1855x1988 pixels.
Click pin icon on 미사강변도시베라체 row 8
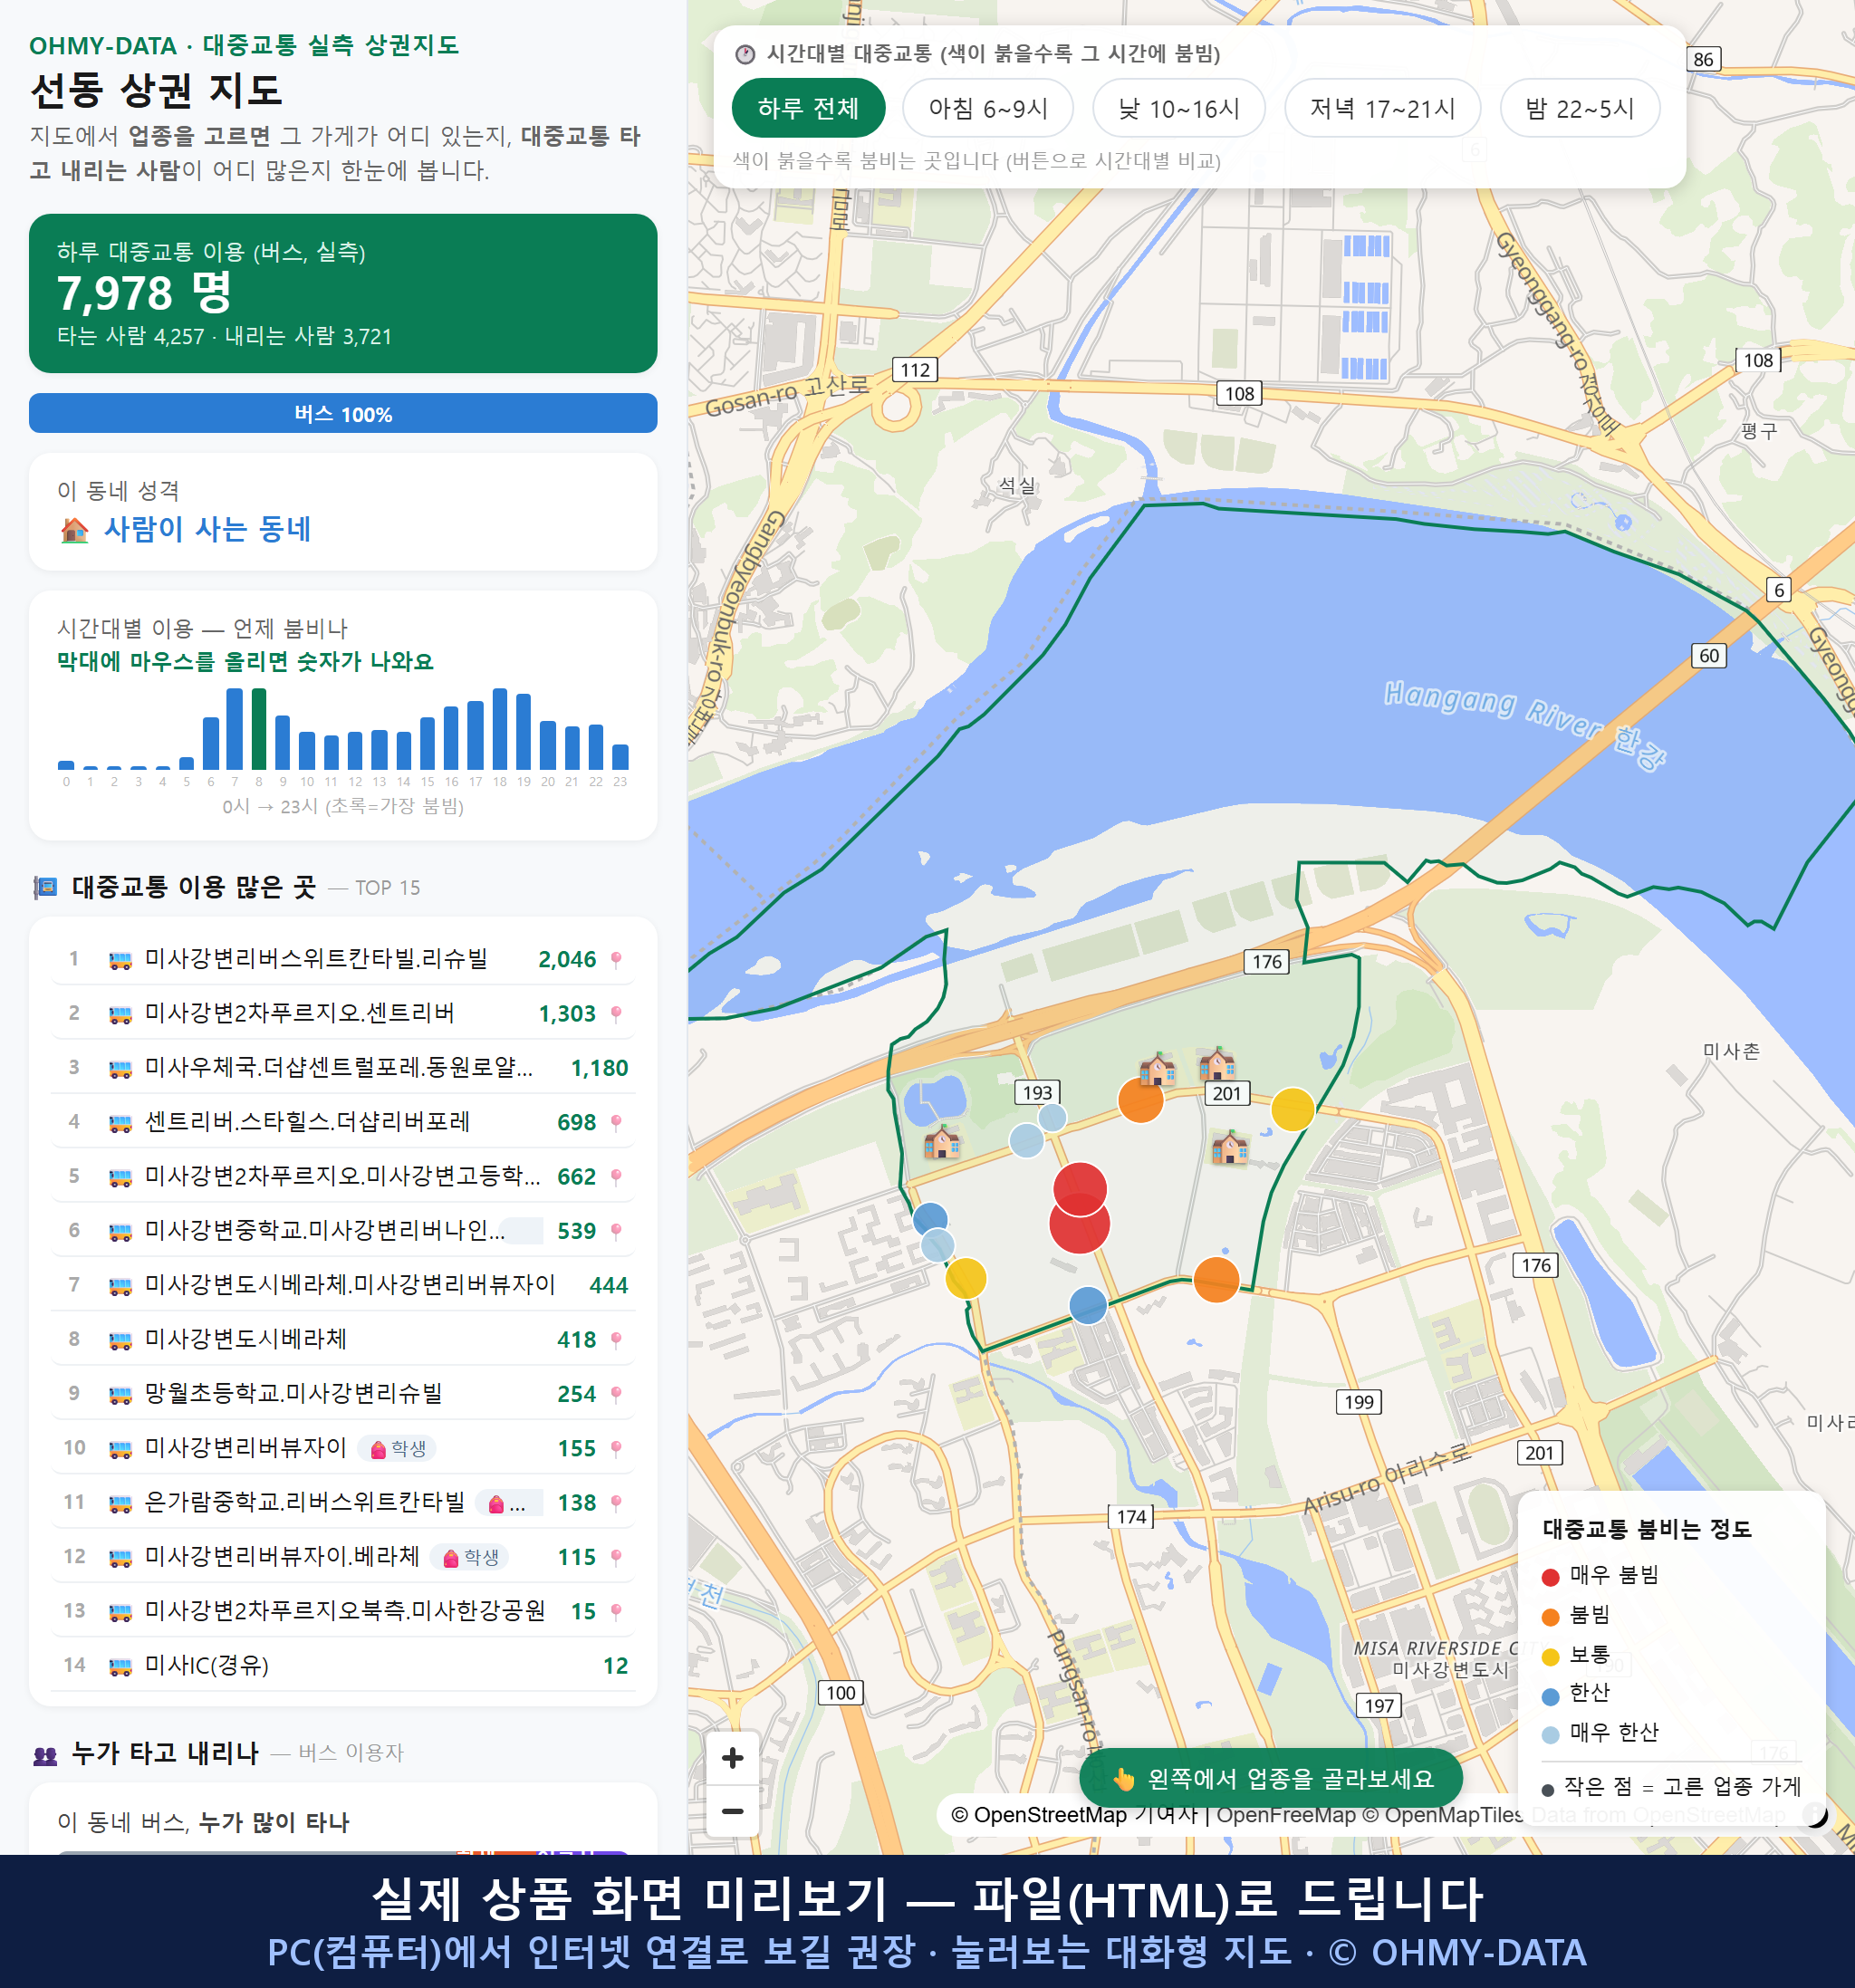616,1339
